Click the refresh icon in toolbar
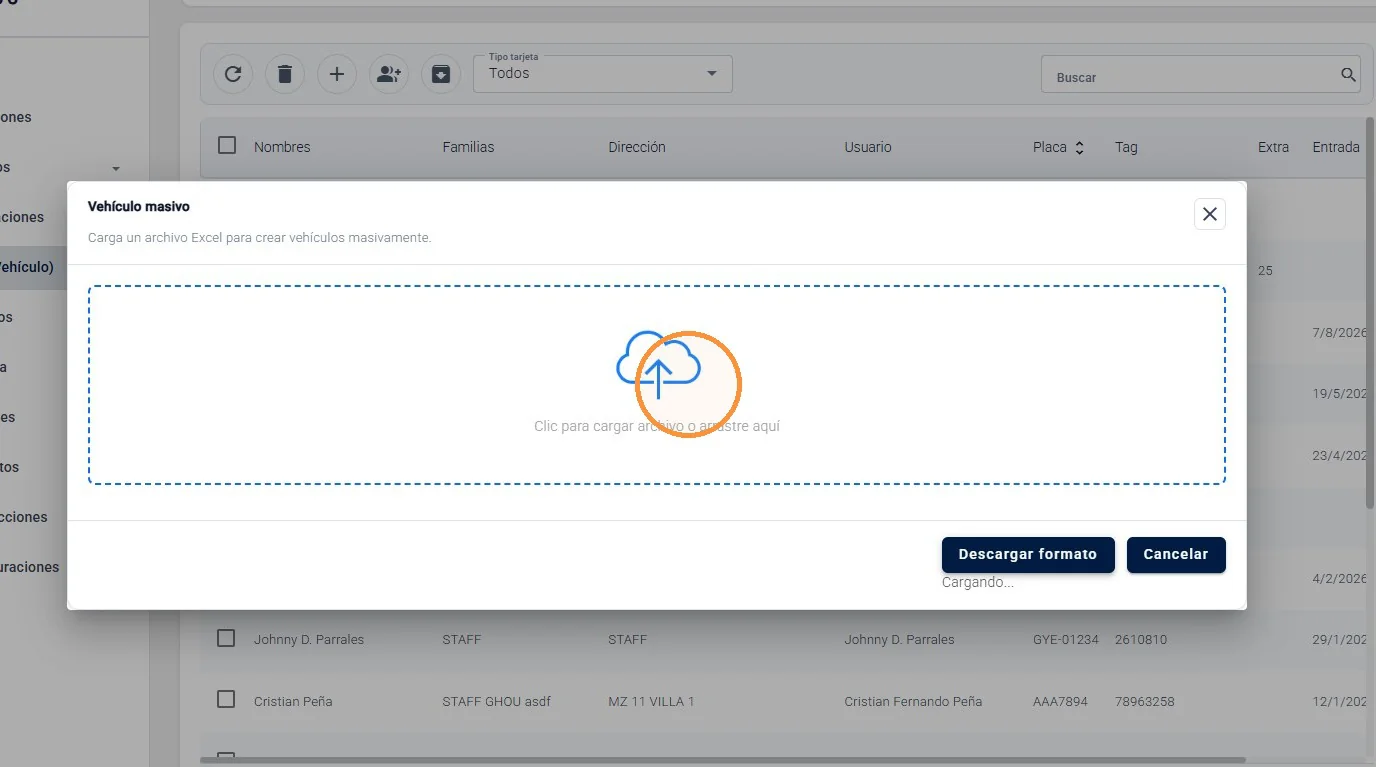1376x767 pixels. coord(233,74)
